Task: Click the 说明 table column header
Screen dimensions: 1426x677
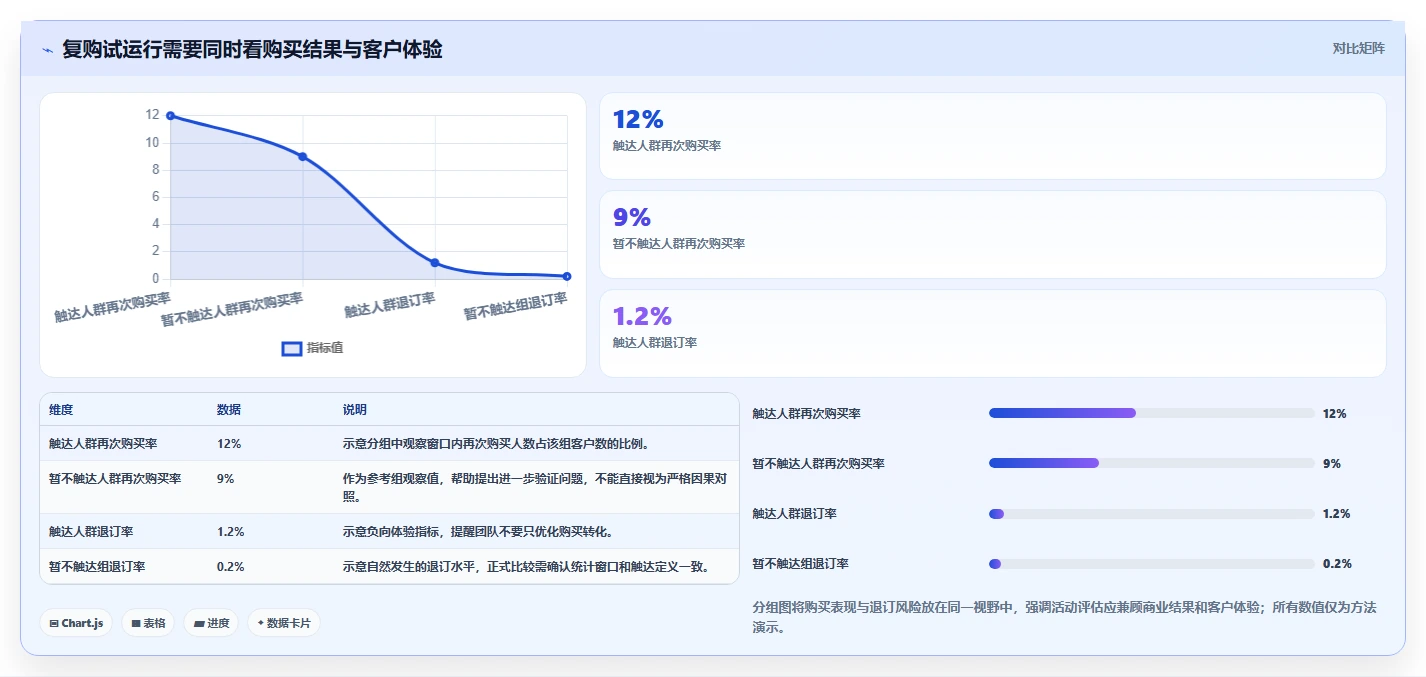Action: [x=355, y=410]
